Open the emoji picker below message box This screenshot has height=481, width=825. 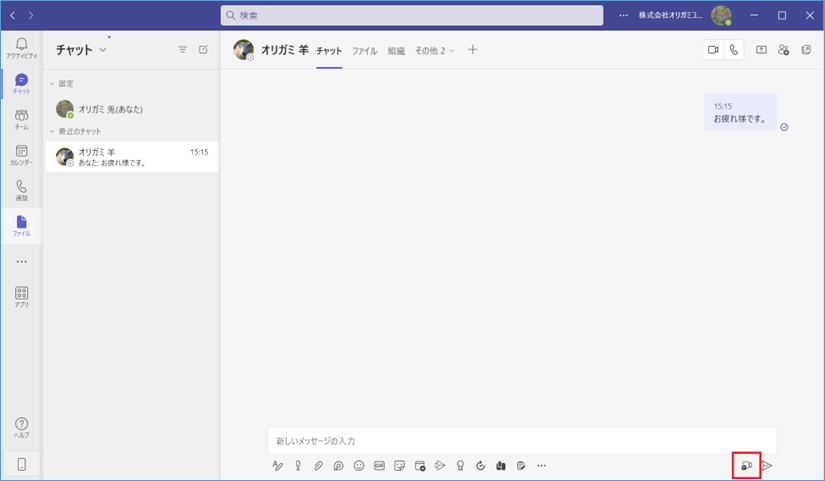pyautogui.click(x=359, y=465)
